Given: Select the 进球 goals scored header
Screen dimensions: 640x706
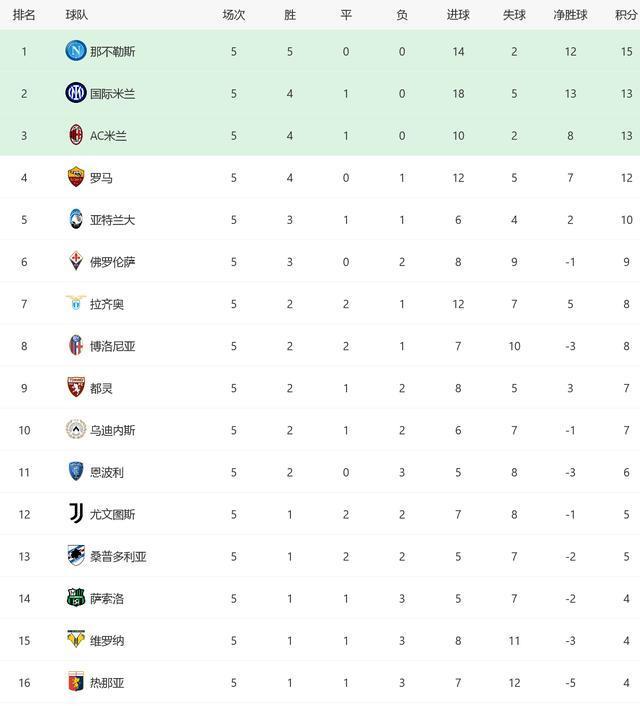Looking at the screenshot, I should click(458, 15).
